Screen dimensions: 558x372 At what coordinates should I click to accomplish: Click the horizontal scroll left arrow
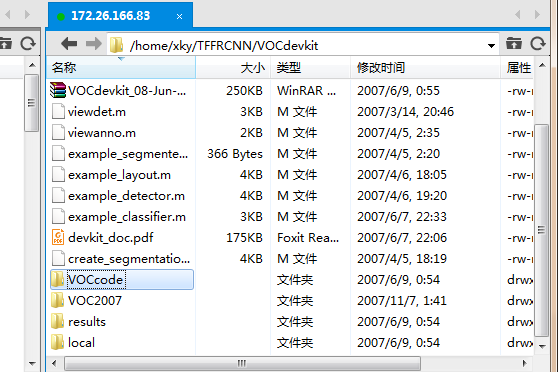pos(54,363)
